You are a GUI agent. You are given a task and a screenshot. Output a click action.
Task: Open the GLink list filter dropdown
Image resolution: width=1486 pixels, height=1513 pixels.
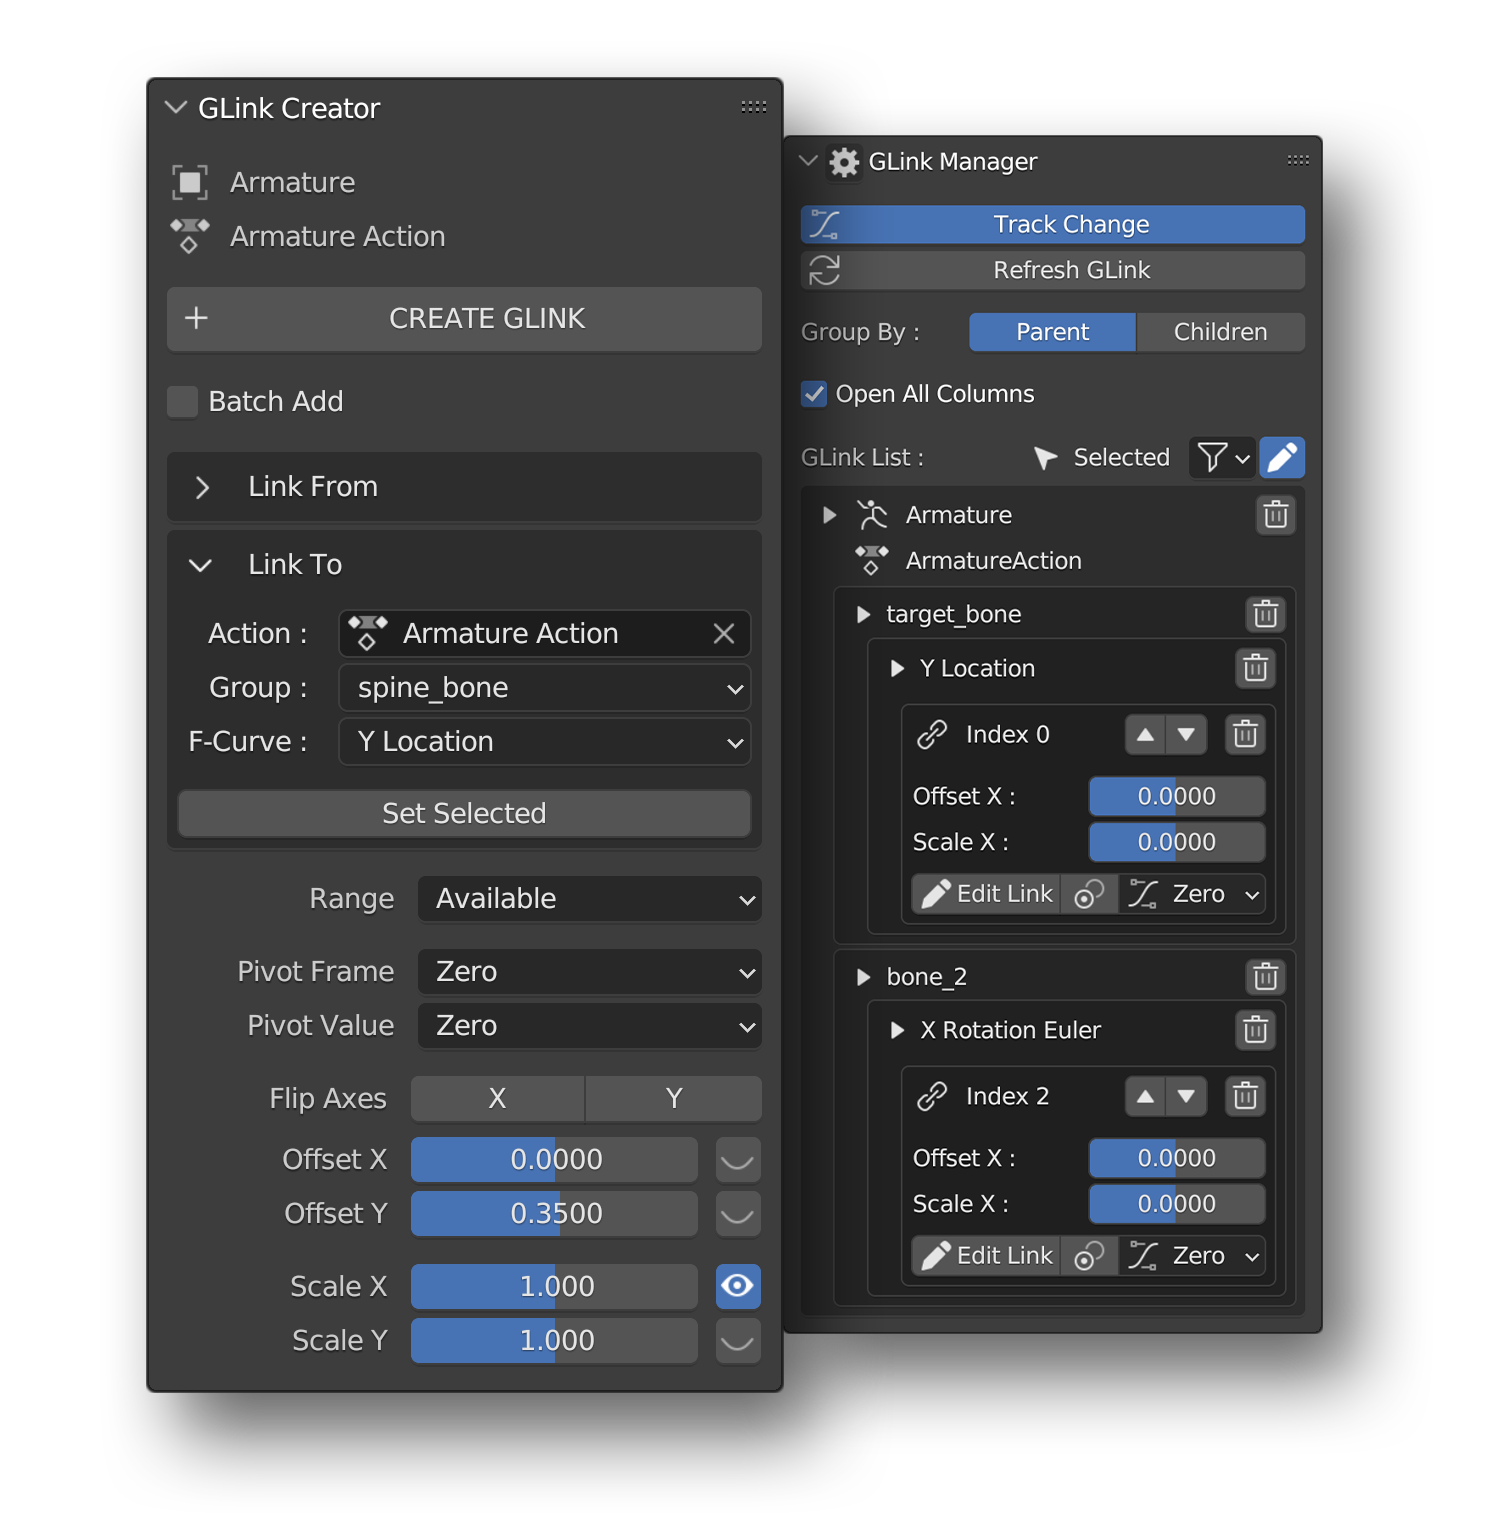pyautogui.click(x=1223, y=458)
